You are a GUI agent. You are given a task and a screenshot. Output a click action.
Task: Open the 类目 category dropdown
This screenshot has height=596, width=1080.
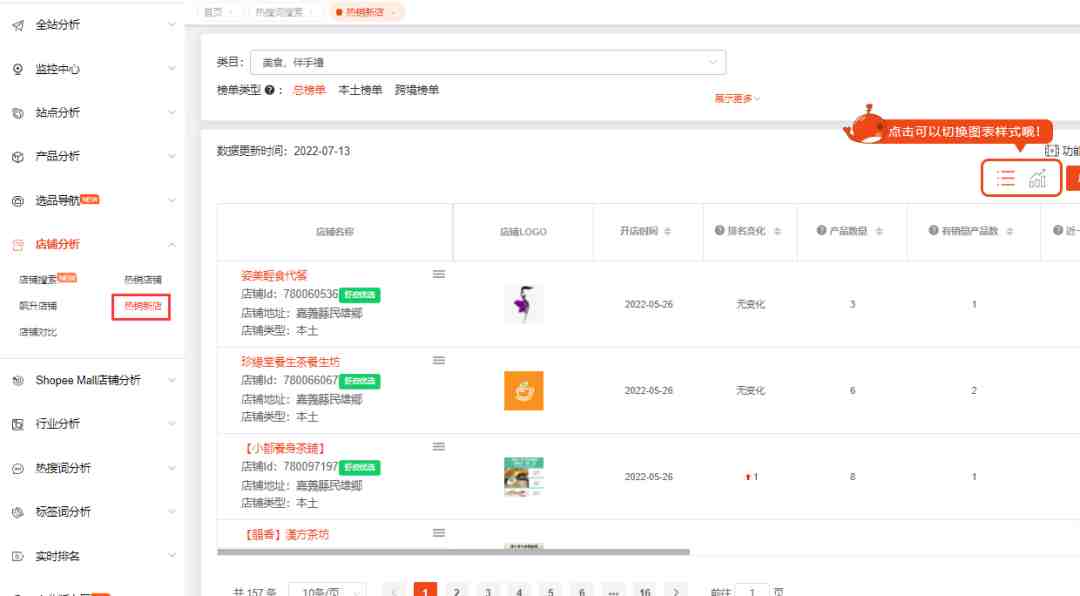click(488, 63)
